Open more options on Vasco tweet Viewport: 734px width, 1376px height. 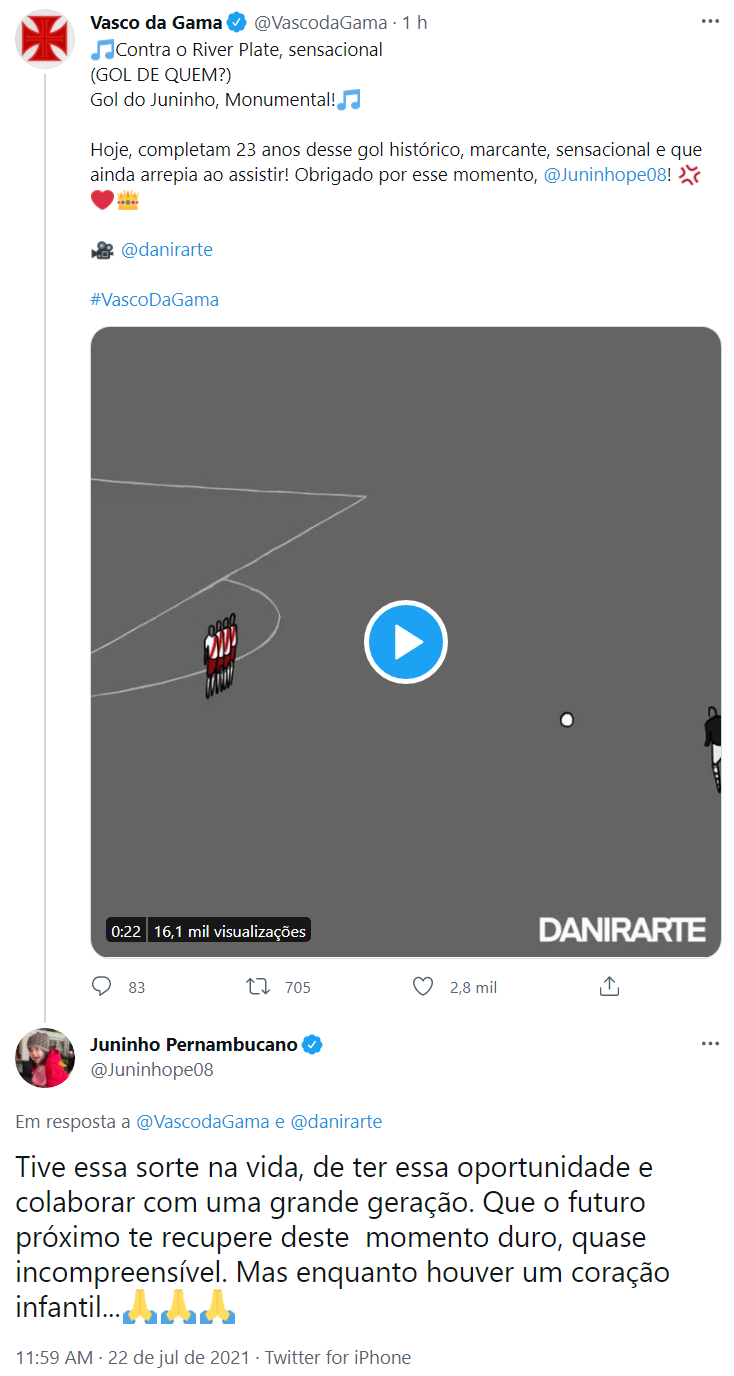710,22
